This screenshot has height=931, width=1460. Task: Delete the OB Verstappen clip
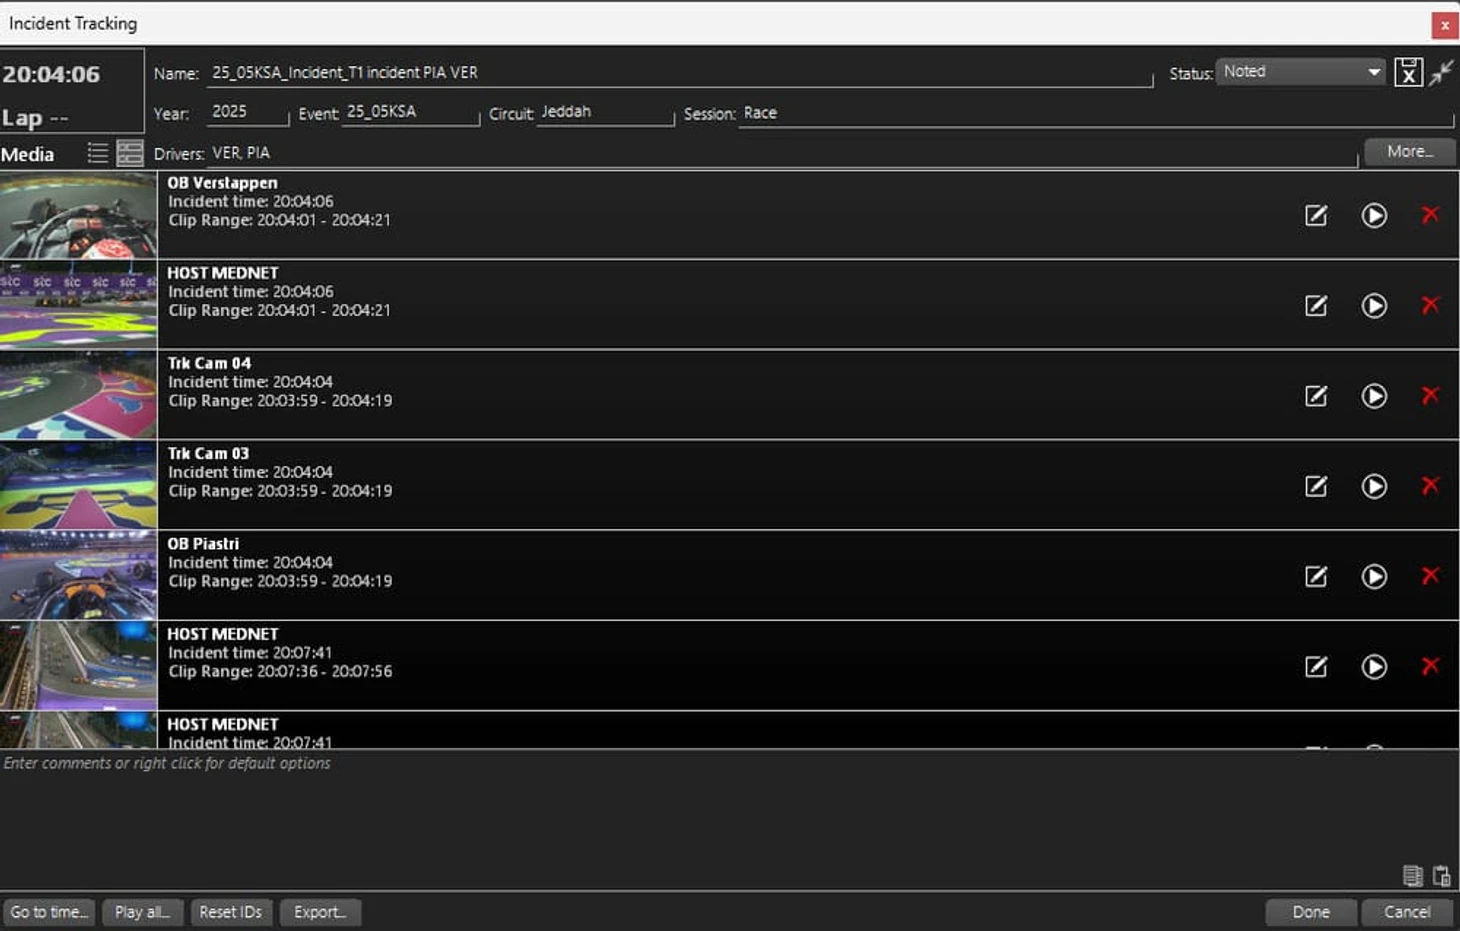pos(1430,214)
